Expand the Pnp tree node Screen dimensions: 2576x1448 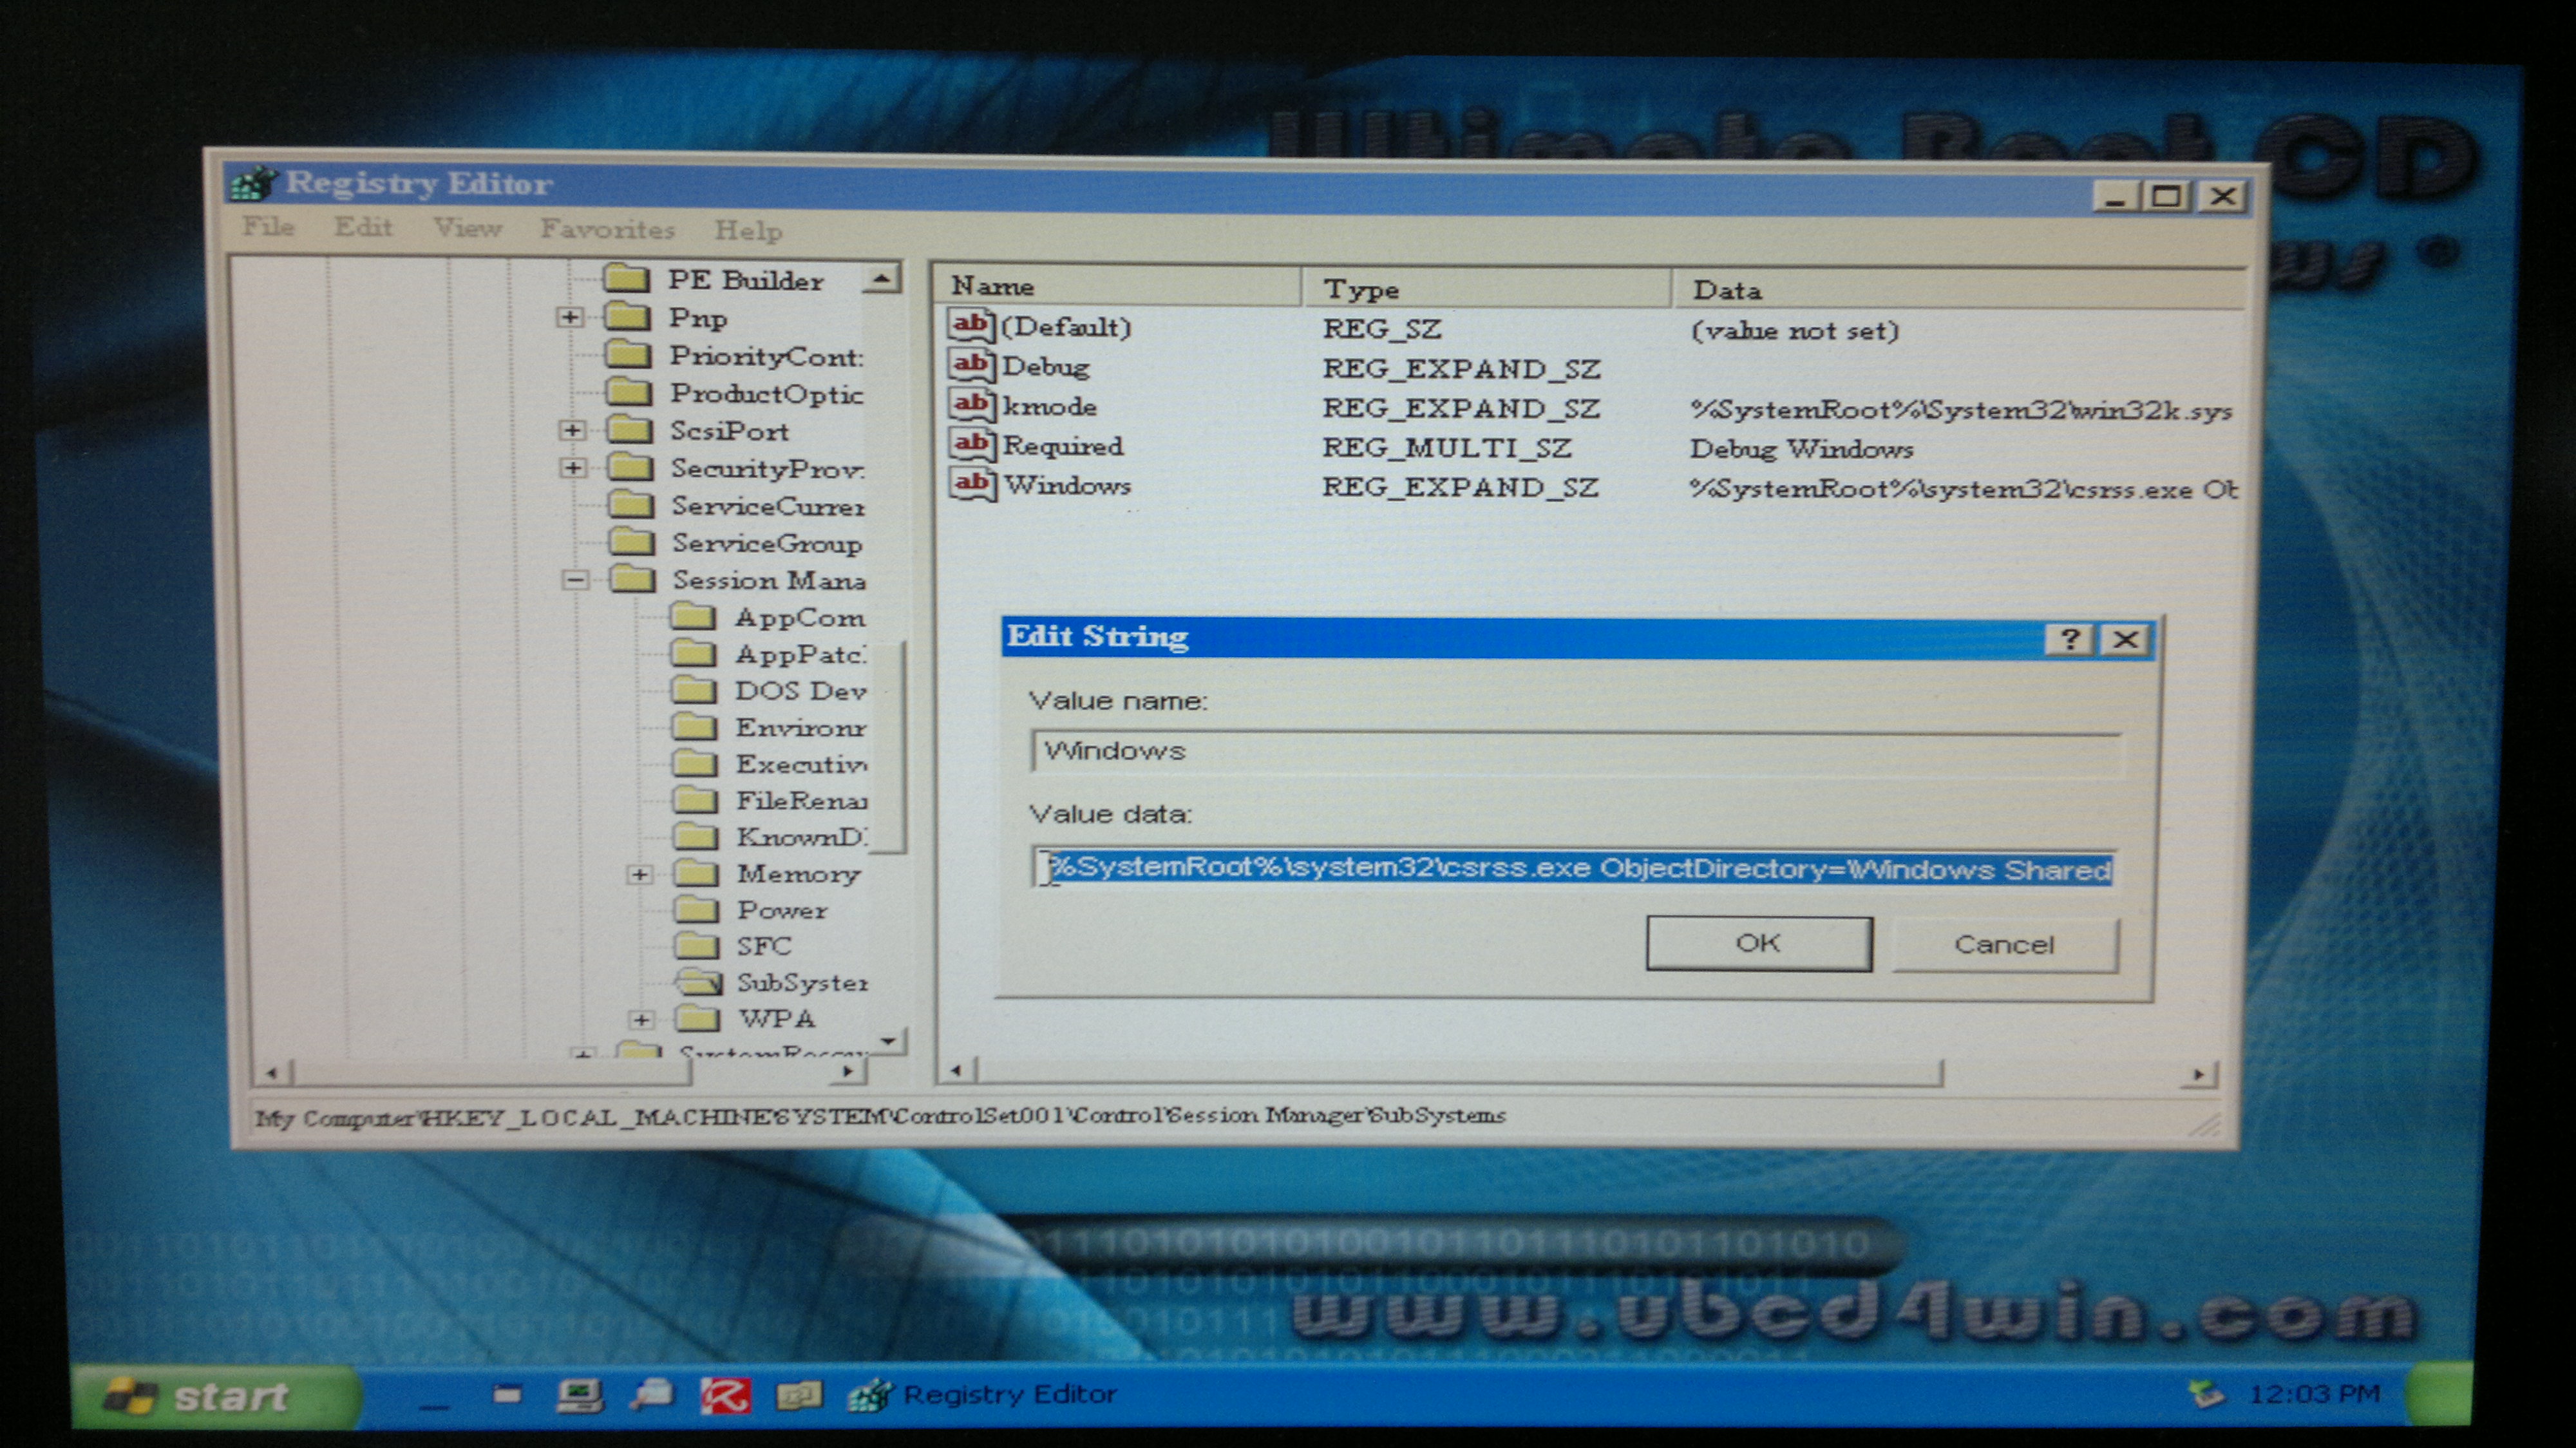[x=570, y=317]
